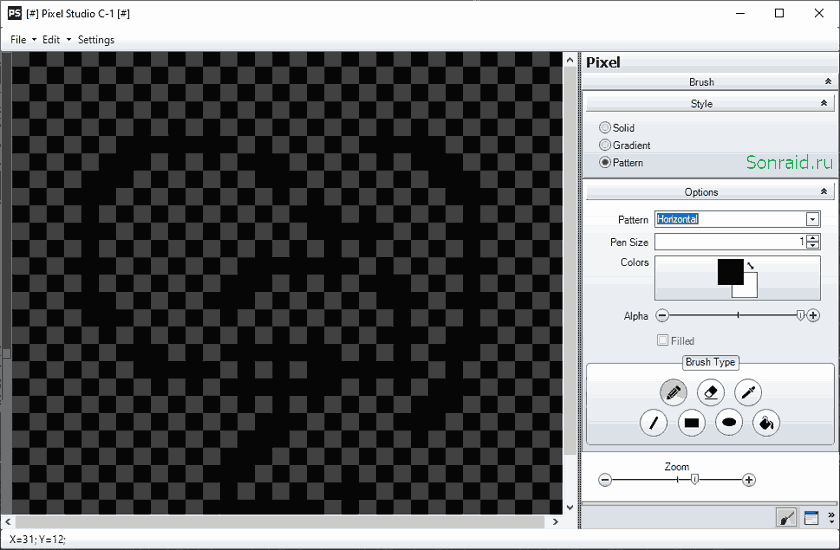The height and width of the screenshot is (550, 840).
Task: Click the Alpha label
Action: 636,316
